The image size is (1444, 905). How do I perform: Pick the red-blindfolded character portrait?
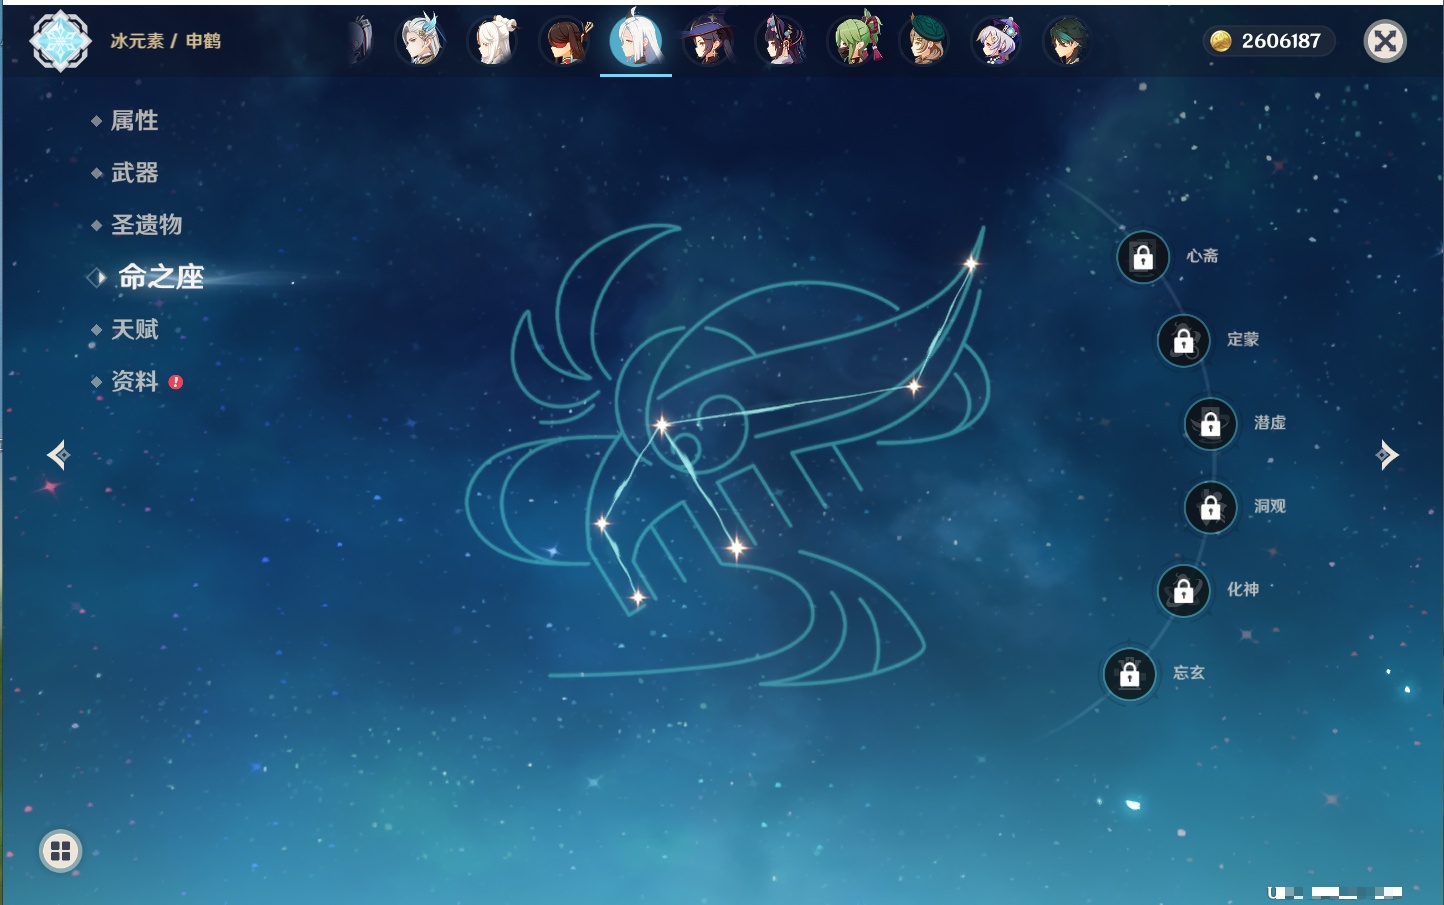(x=566, y=41)
